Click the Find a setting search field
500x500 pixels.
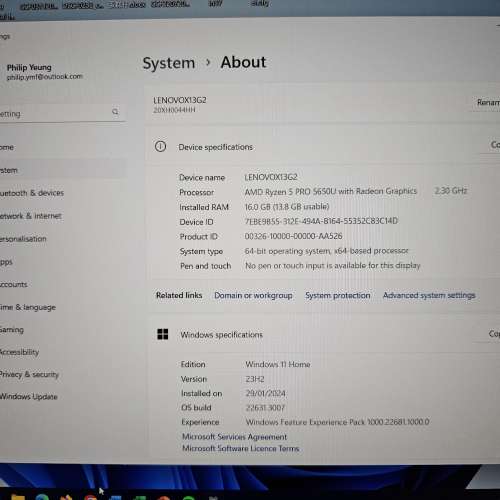pyautogui.click(x=62, y=113)
